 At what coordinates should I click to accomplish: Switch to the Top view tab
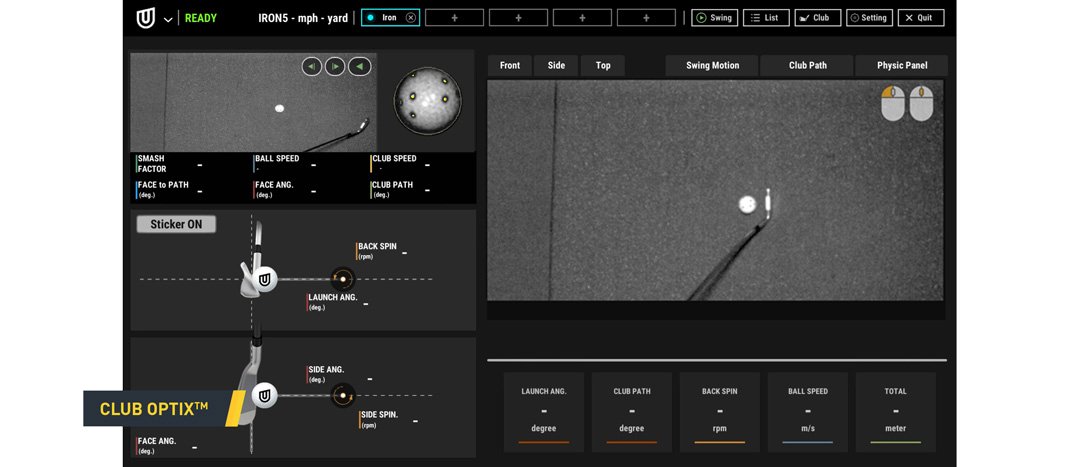[x=603, y=65]
